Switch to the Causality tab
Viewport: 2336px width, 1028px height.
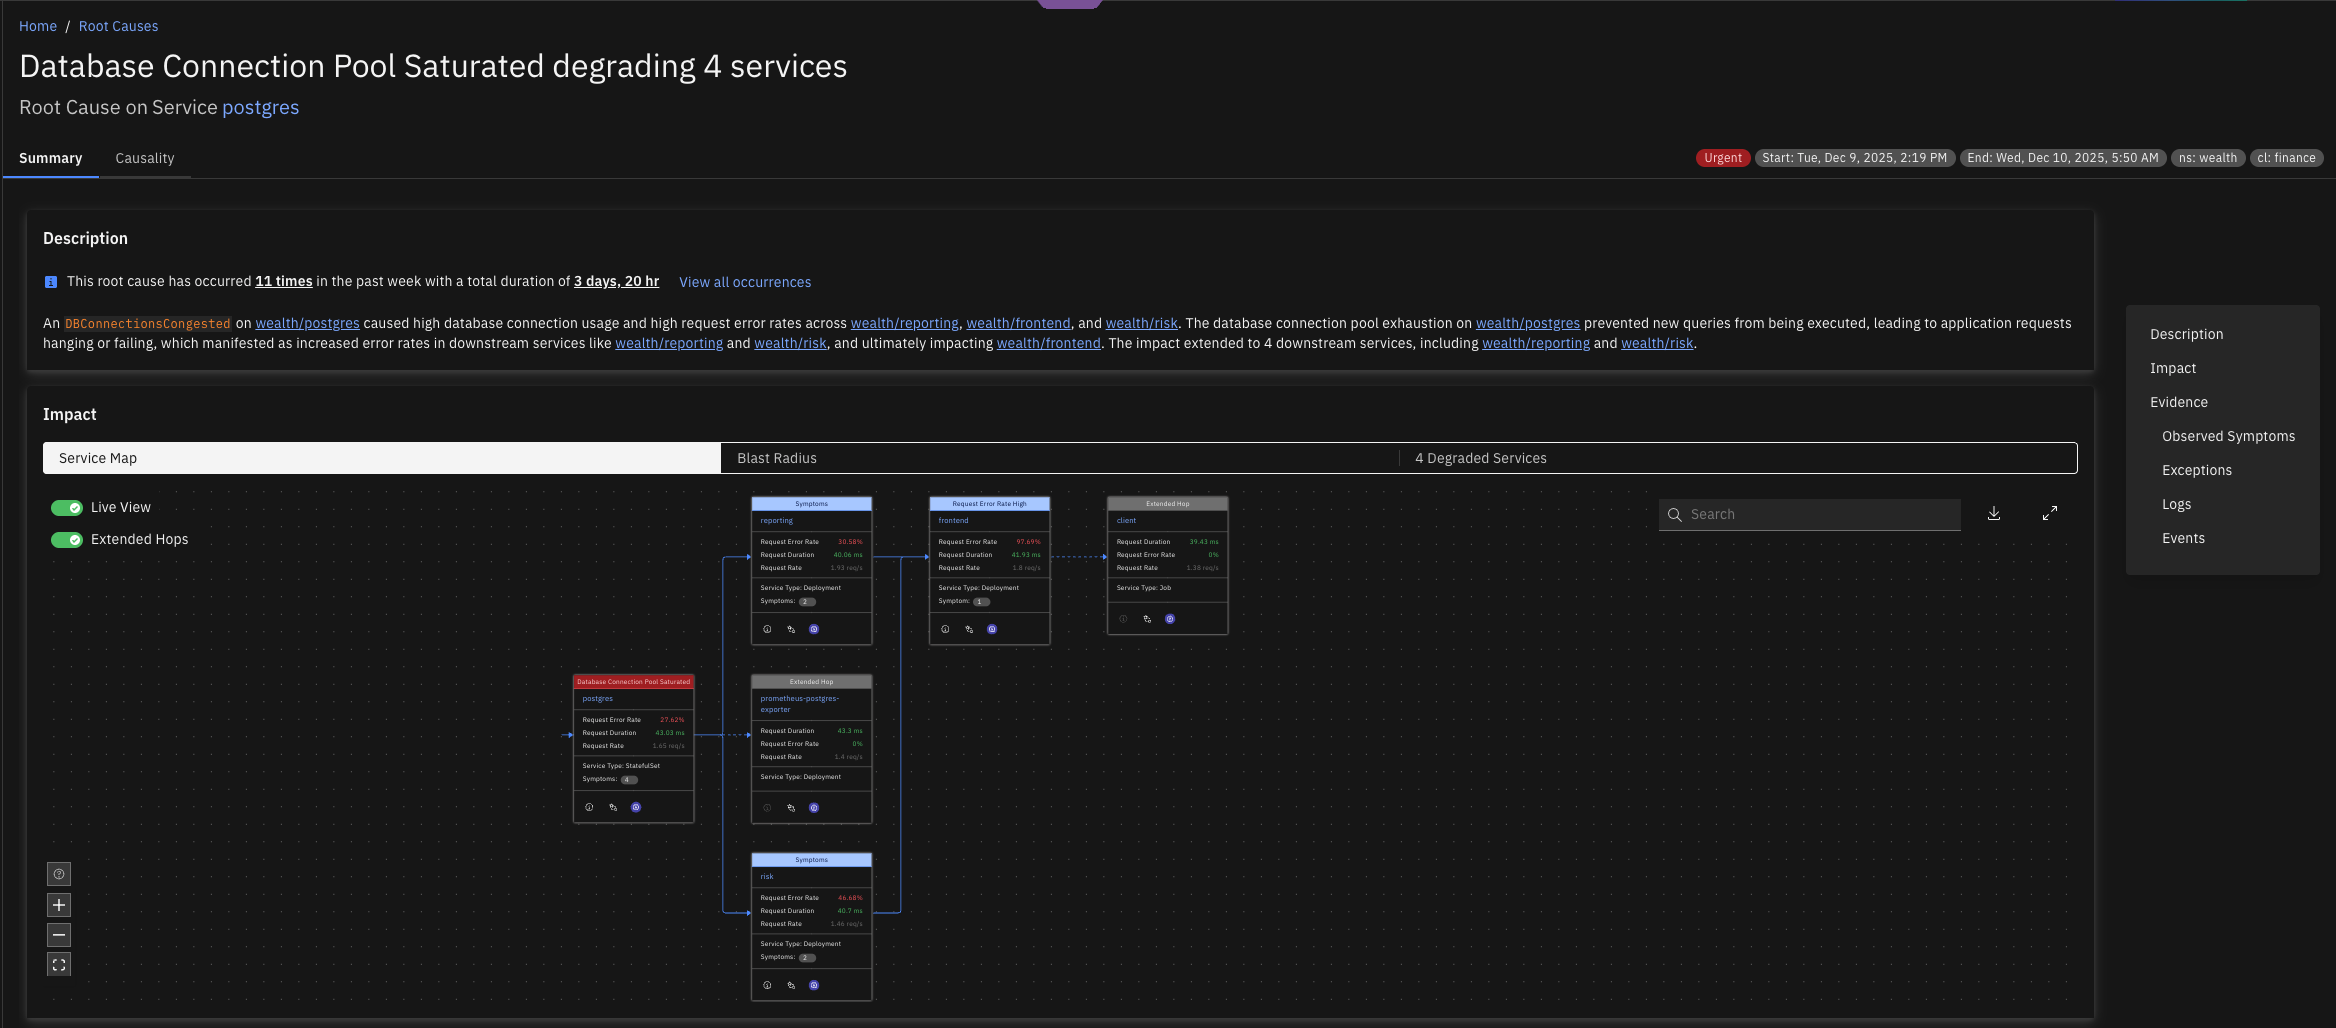click(144, 158)
